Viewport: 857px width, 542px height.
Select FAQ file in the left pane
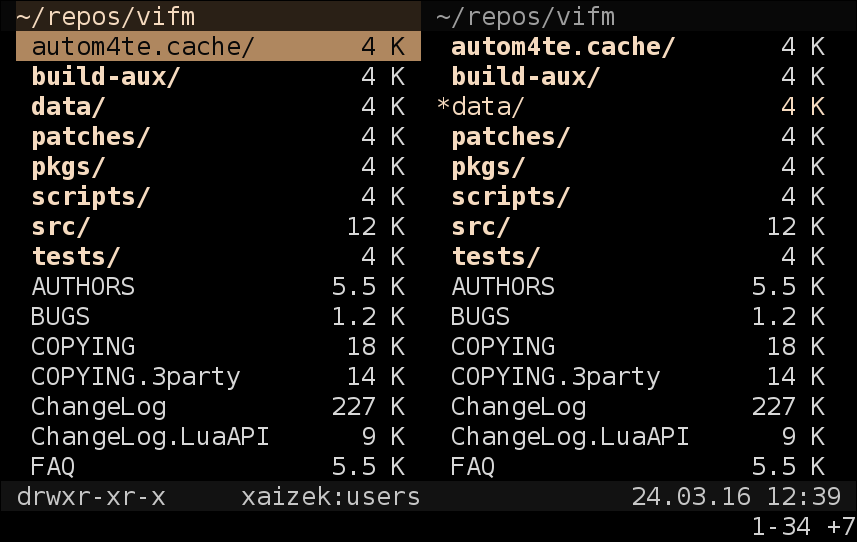tap(219, 467)
